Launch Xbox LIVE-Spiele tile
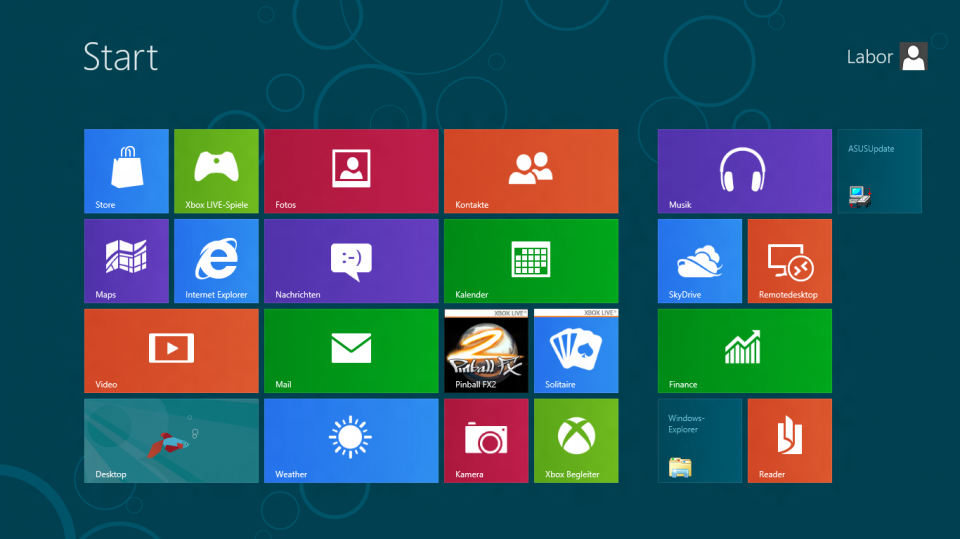Screen dimensions: 960x539 coord(216,171)
